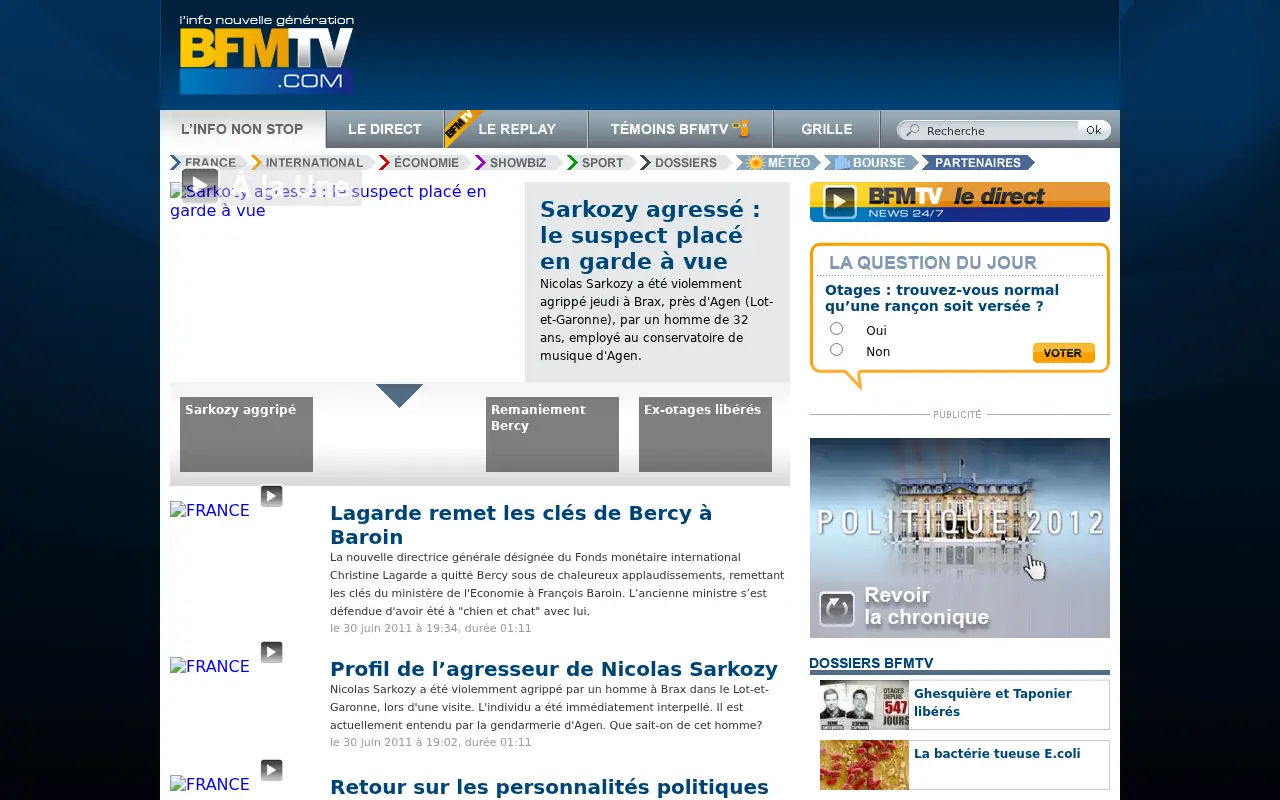Click the Ok search button

1093,130
